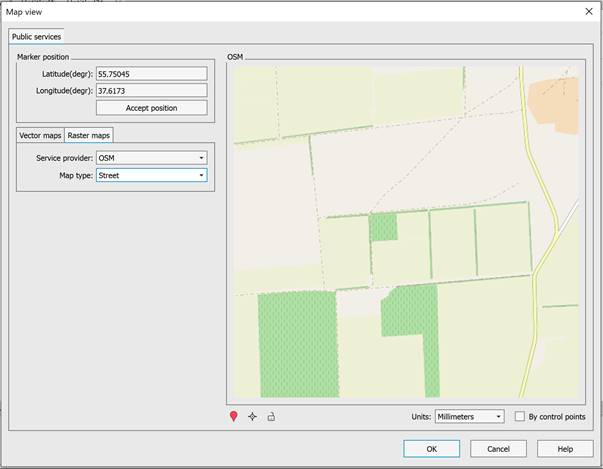Close the Map view dialog
The width and height of the screenshot is (603, 469).
click(x=587, y=11)
